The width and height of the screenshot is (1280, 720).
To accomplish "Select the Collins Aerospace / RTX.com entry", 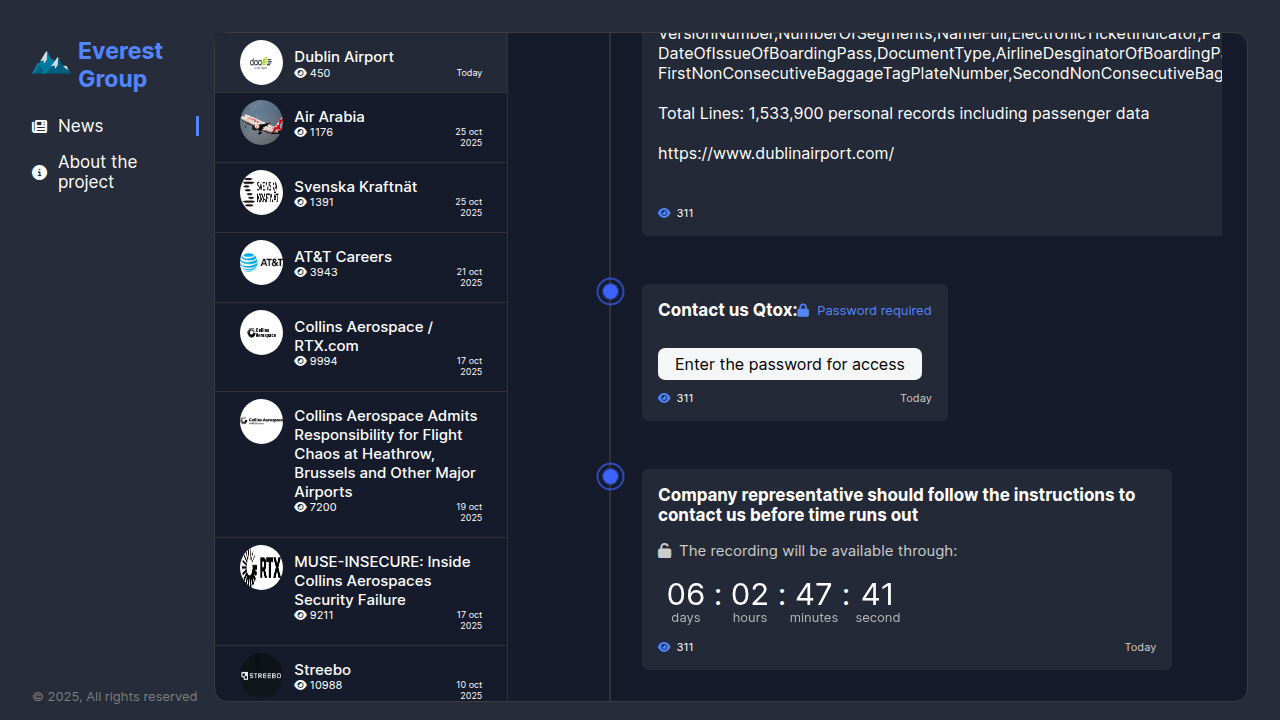I will 363,337.
